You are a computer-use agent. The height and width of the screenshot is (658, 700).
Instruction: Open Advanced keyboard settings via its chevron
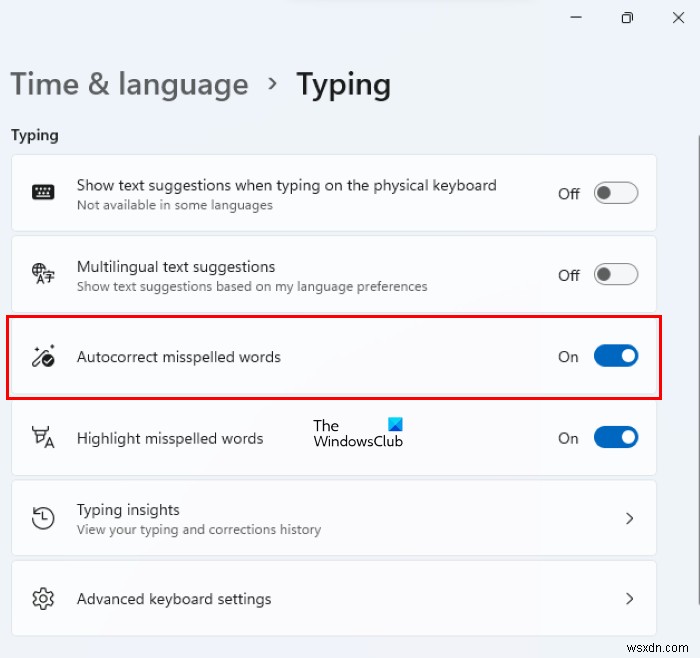click(629, 599)
